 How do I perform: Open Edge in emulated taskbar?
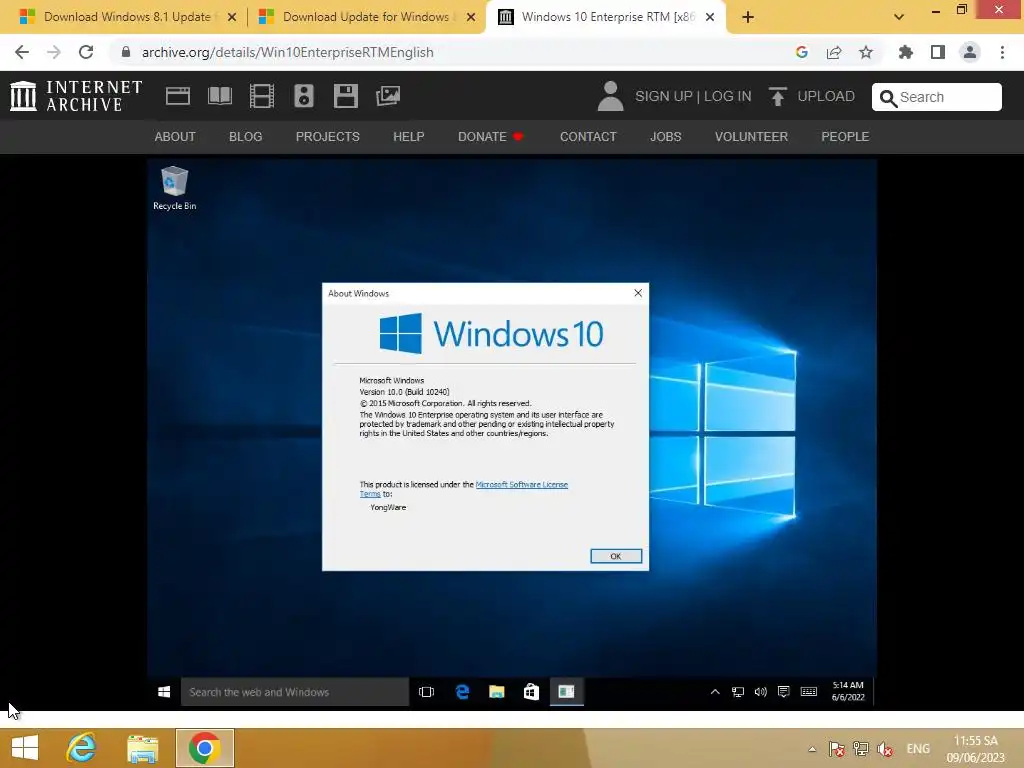tap(462, 692)
